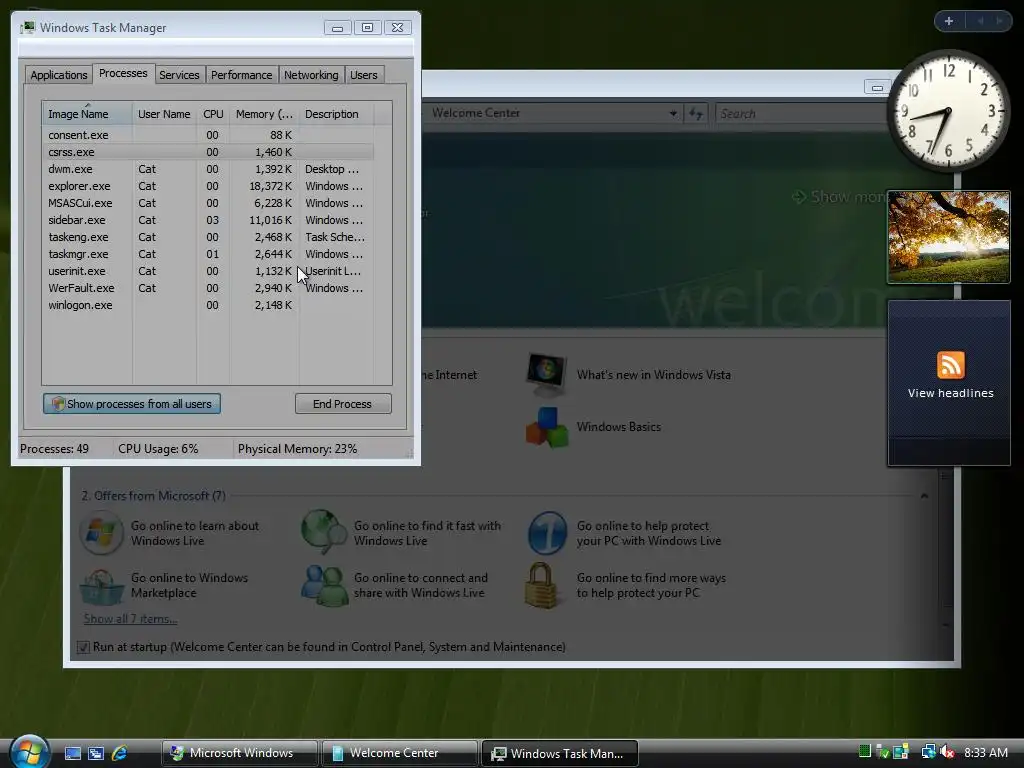Select the sidebar.exe process
The image size is (1024, 768).
tap(208, 220)
